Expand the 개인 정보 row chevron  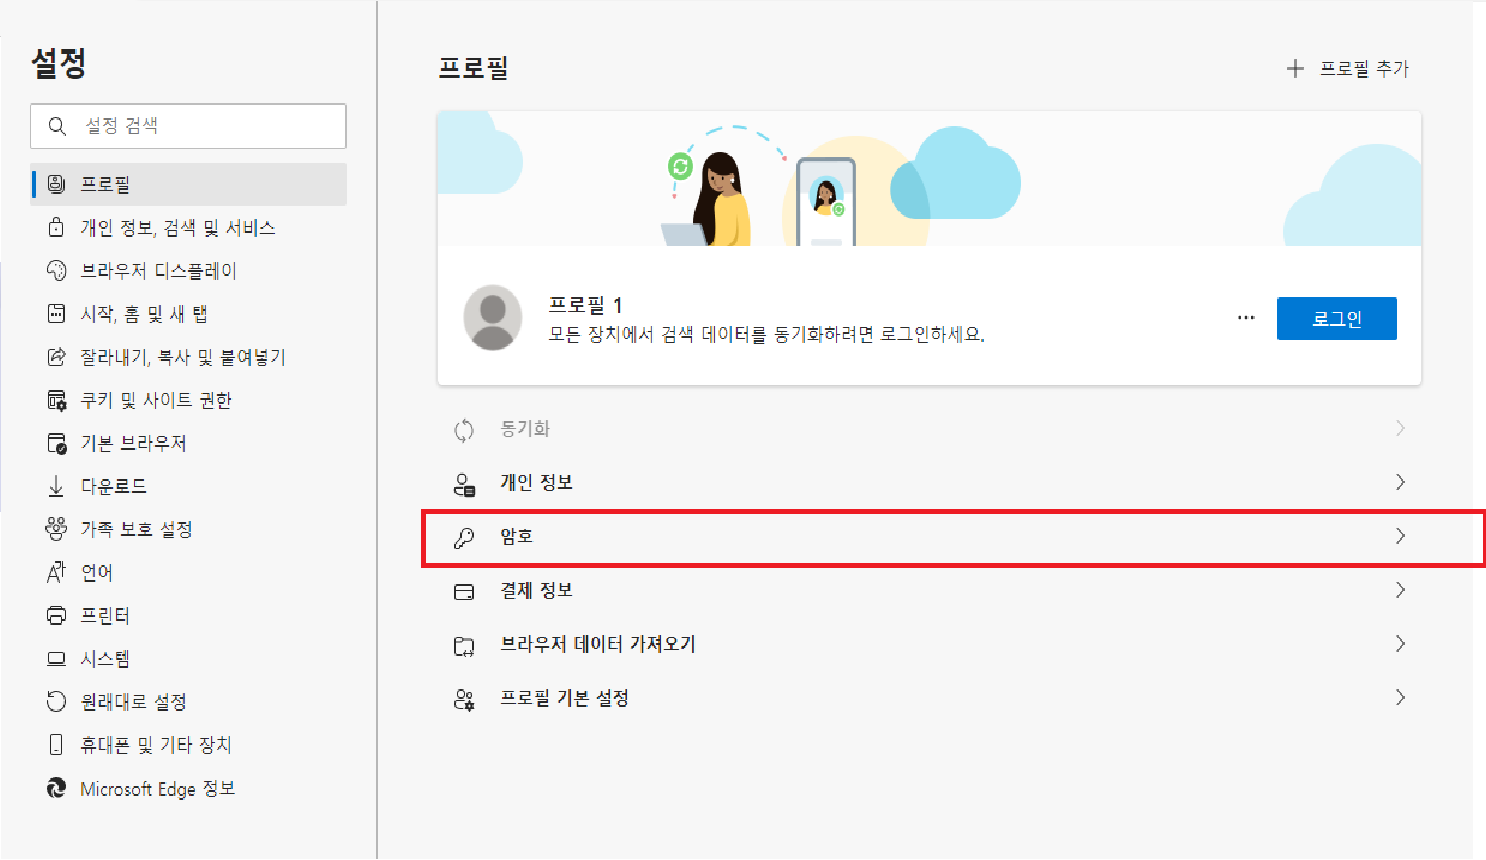tap(1400, 482)
